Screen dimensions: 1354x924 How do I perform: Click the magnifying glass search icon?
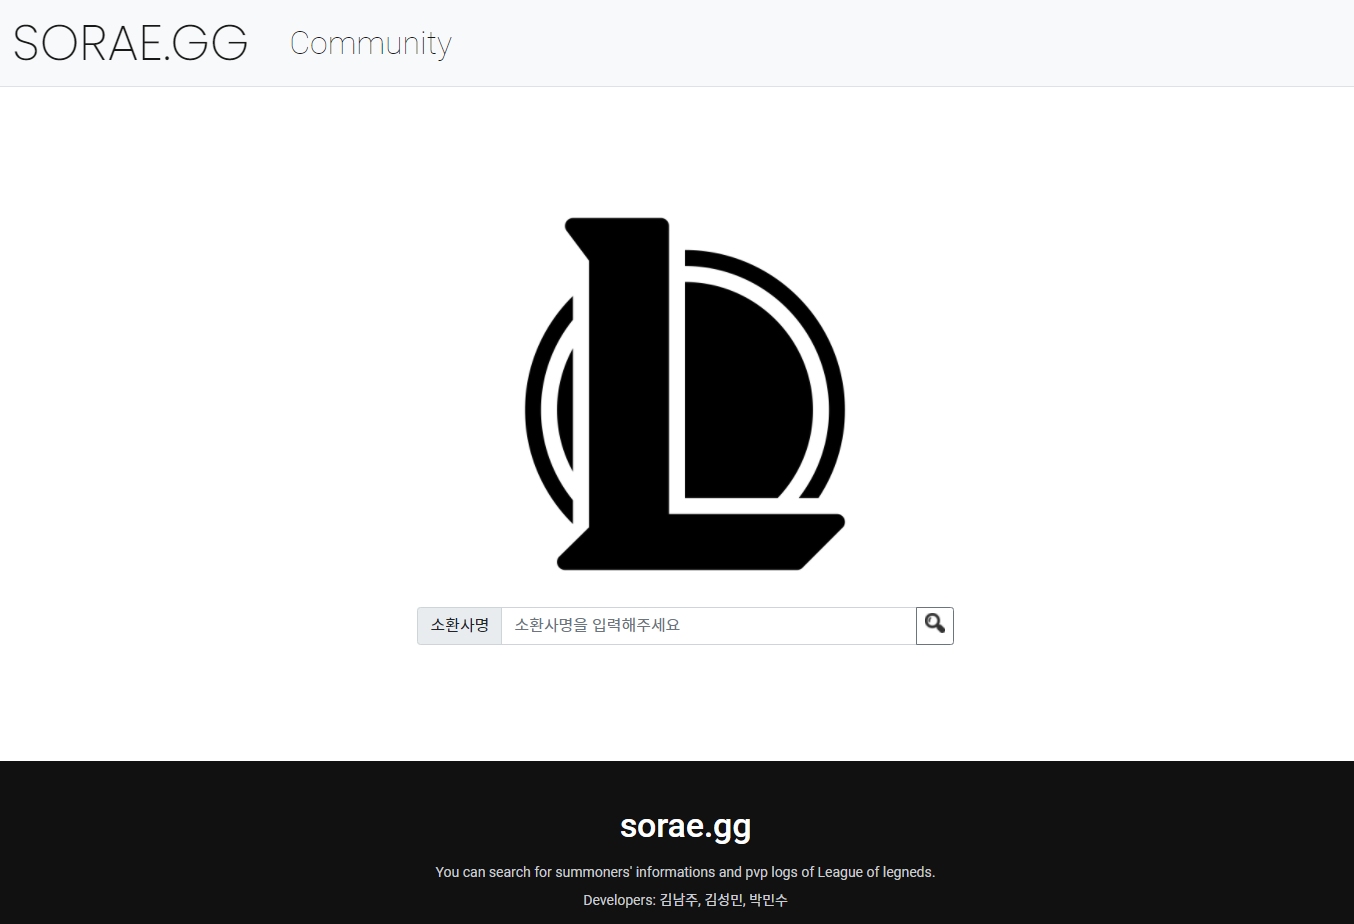935,626
